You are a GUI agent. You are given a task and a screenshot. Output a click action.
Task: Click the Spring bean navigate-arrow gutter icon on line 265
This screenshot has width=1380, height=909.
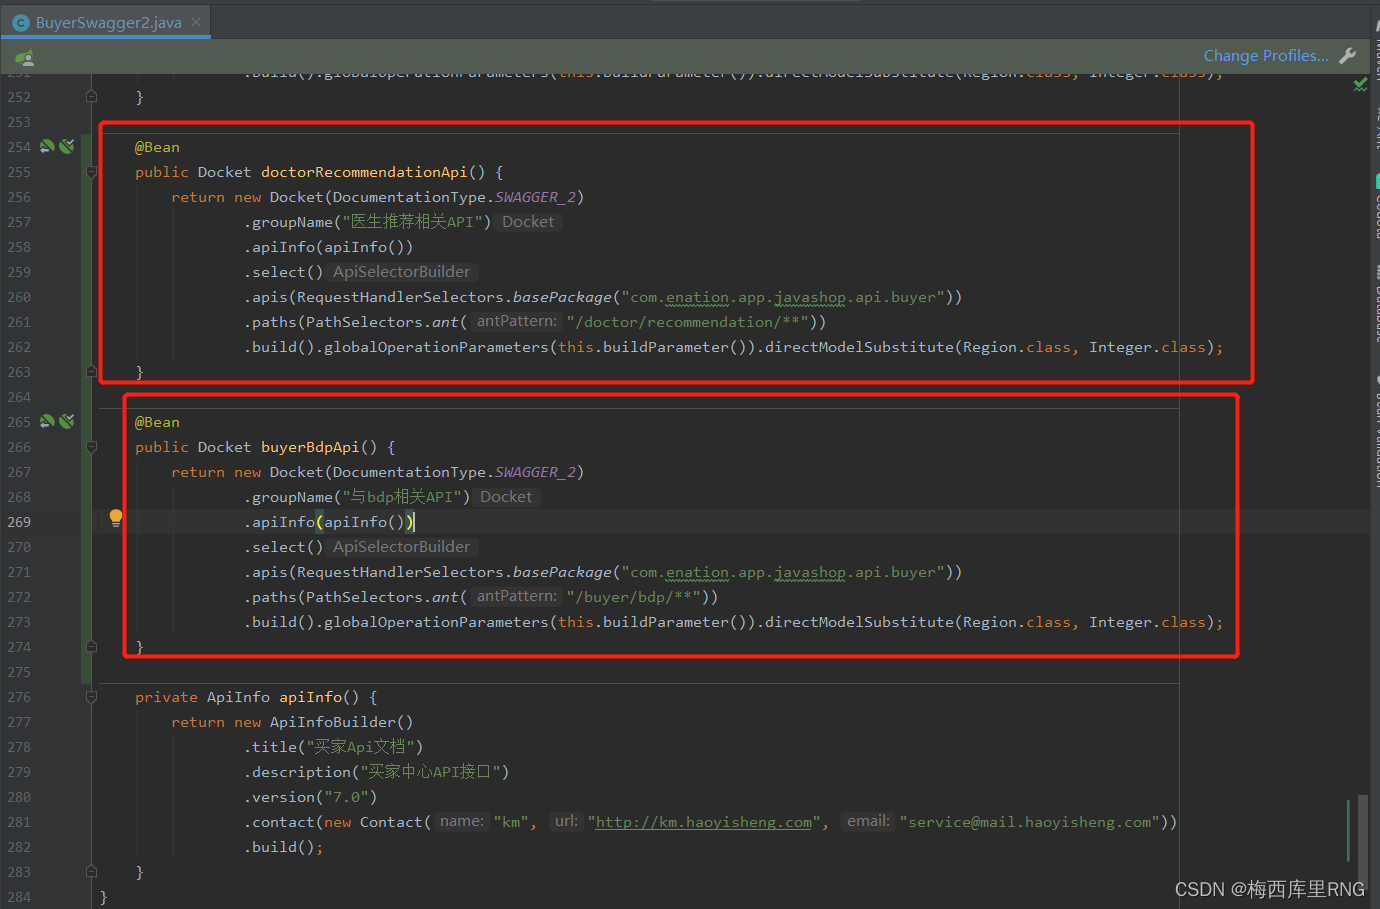coord(47,422)
